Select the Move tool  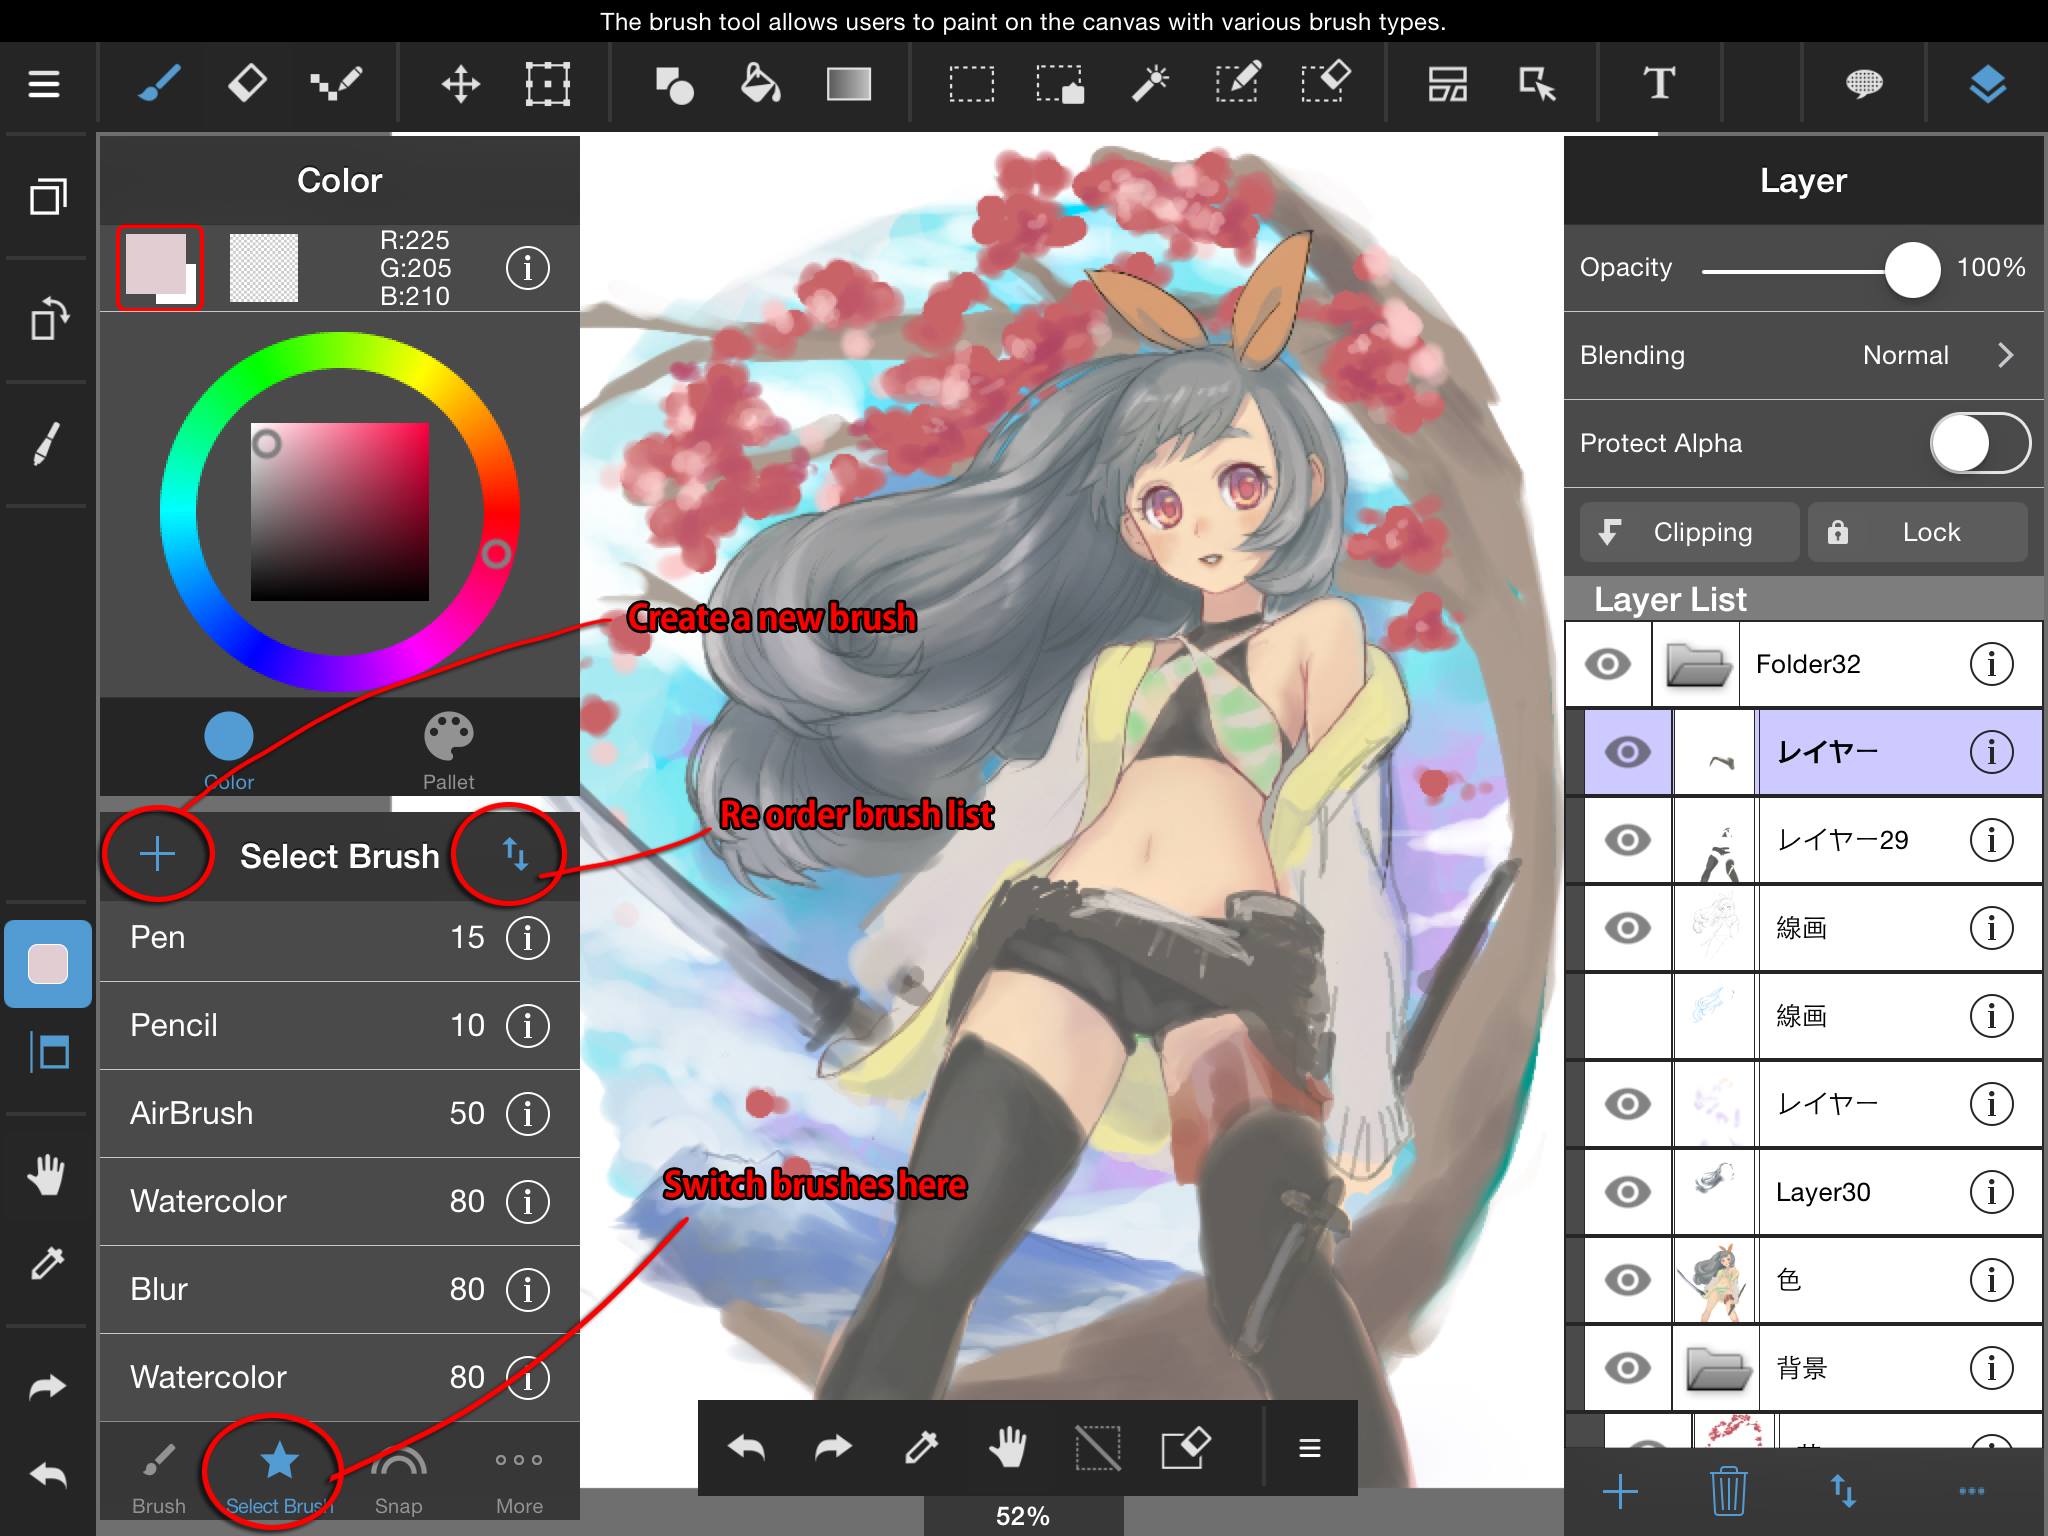[x=460, y=84]
